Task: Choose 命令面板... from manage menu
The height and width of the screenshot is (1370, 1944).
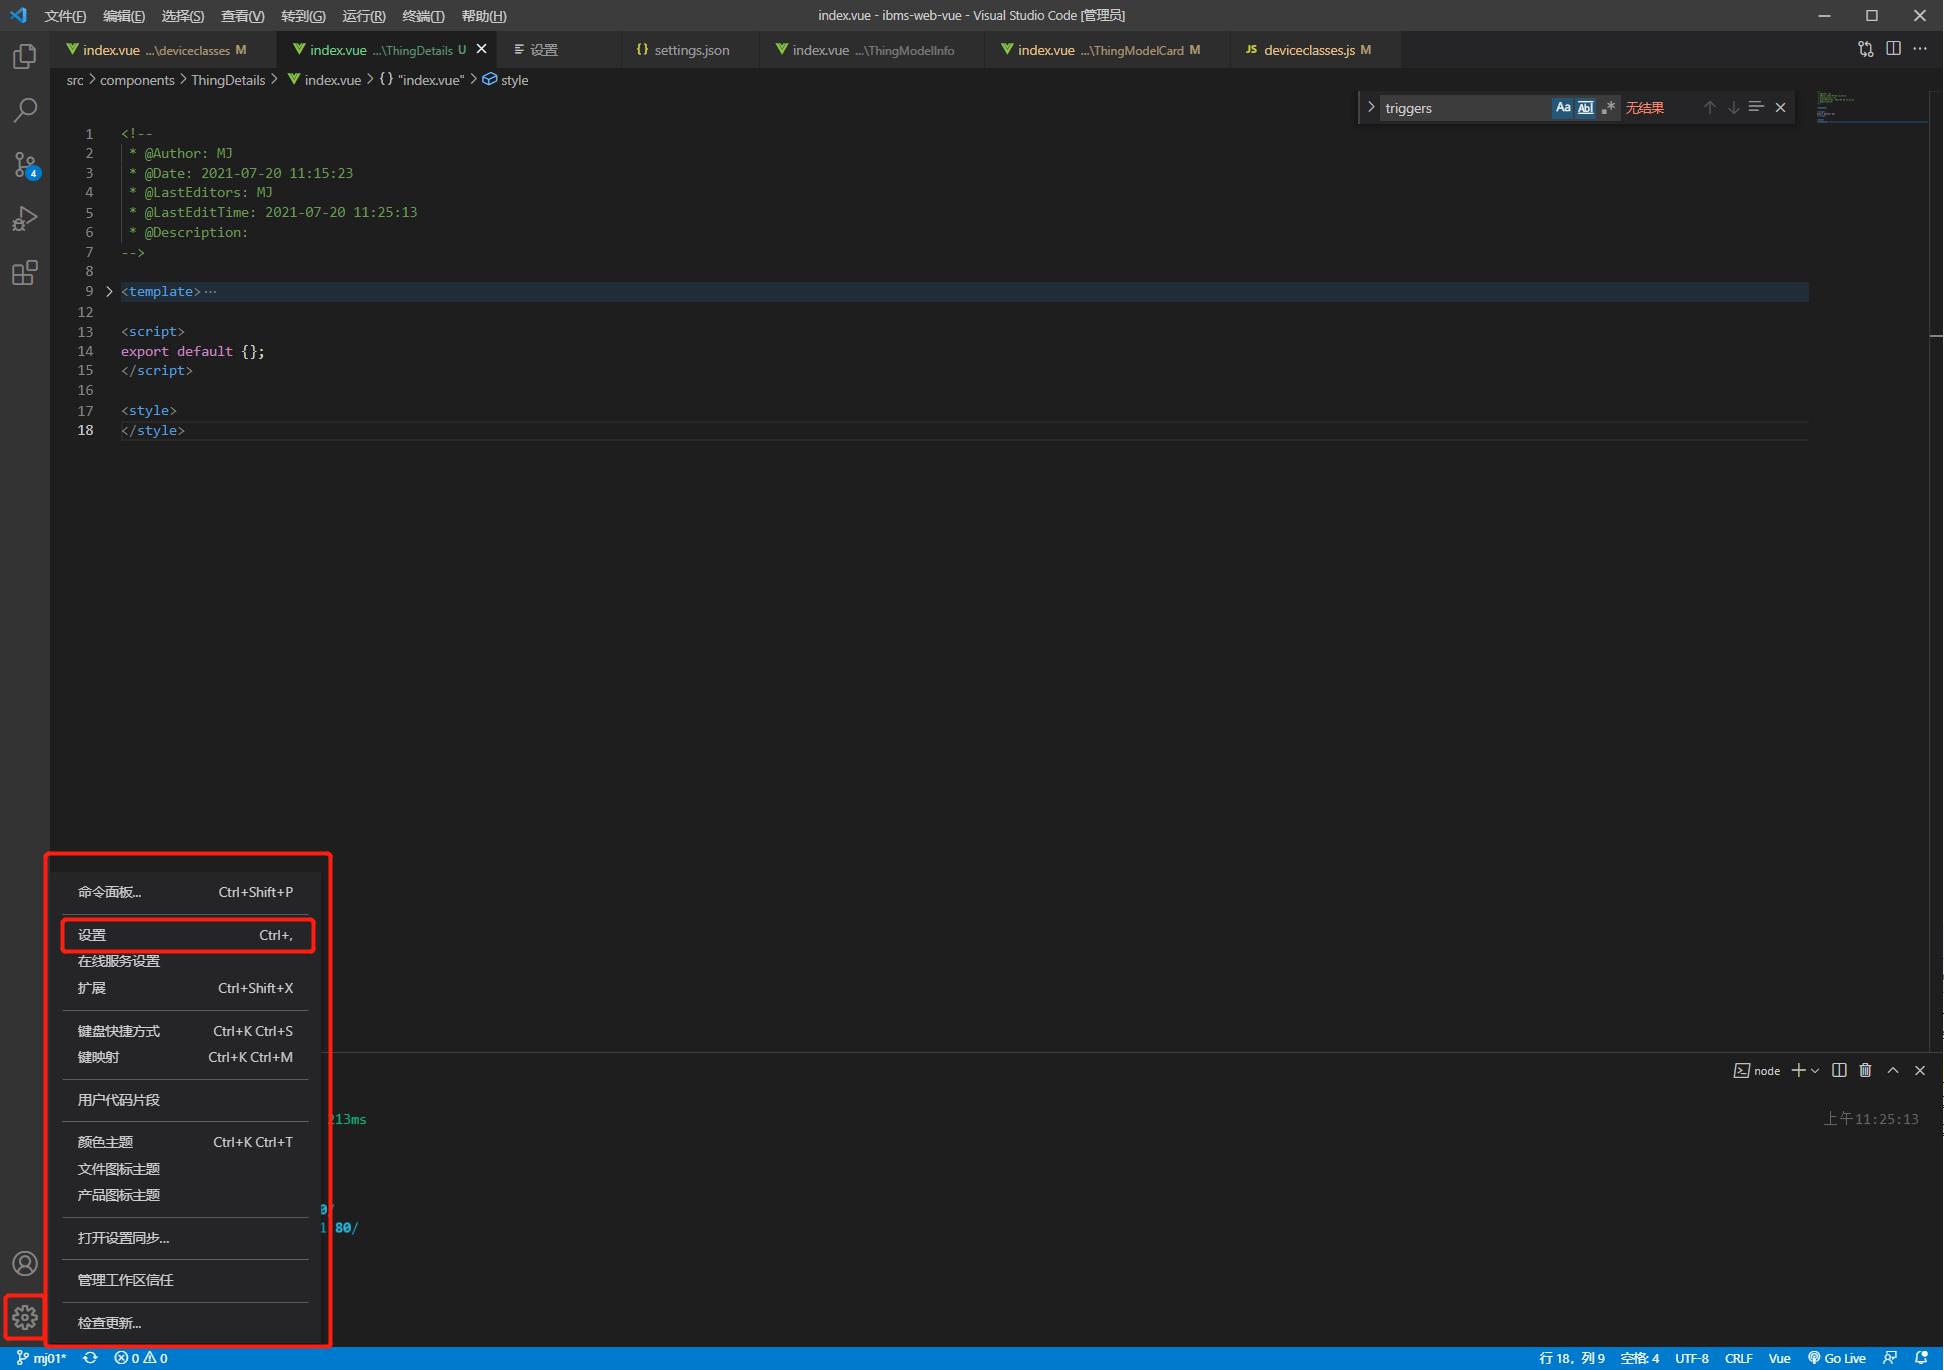Action: tap(185, 892)
